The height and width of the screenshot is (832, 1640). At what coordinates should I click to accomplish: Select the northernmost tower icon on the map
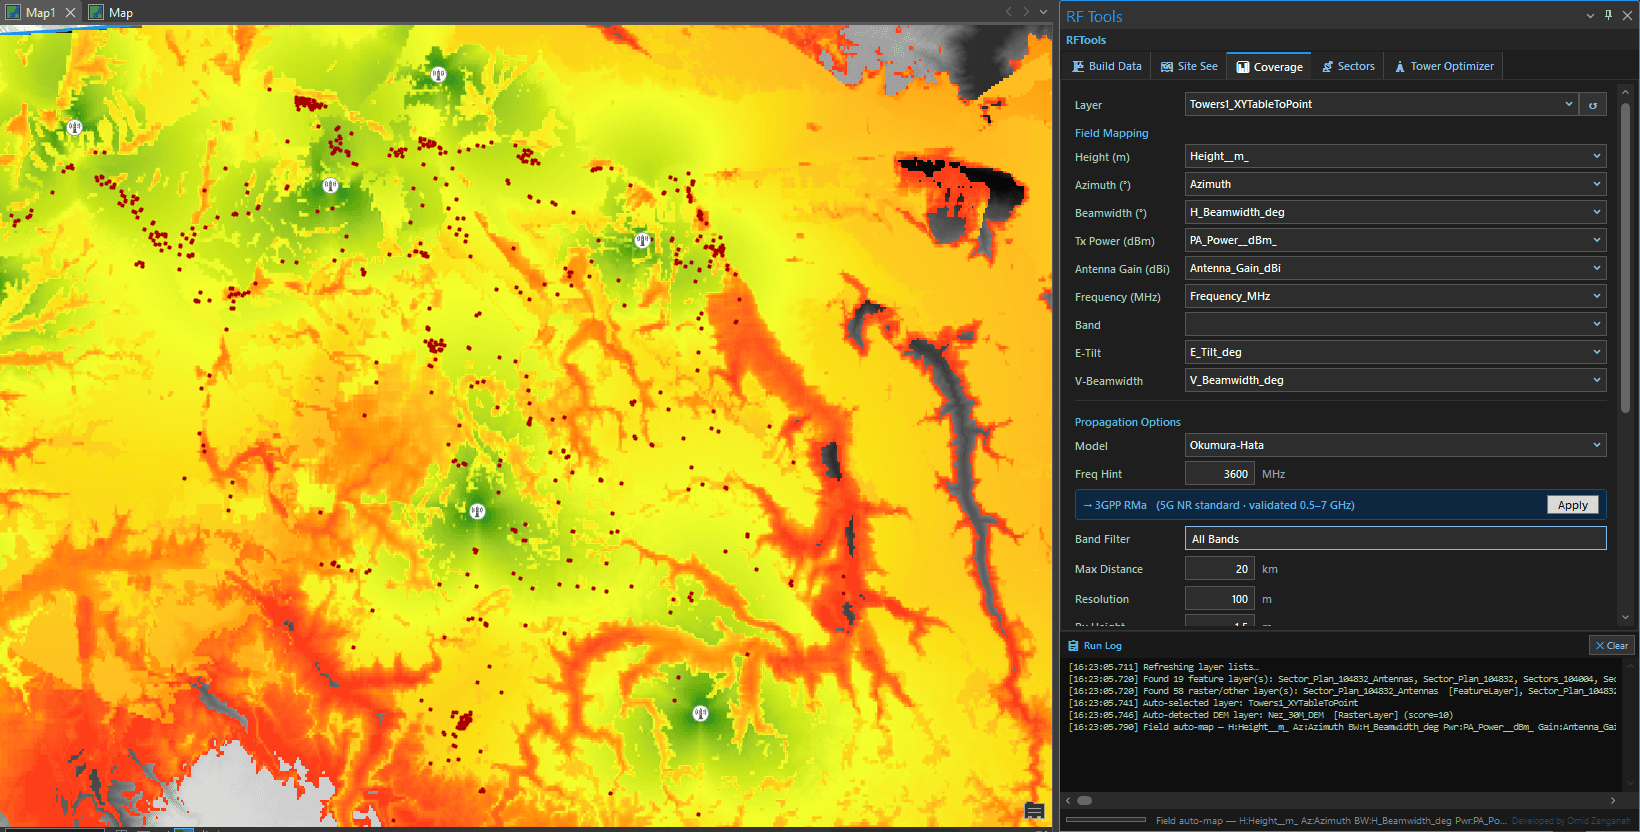pos(438,74)
